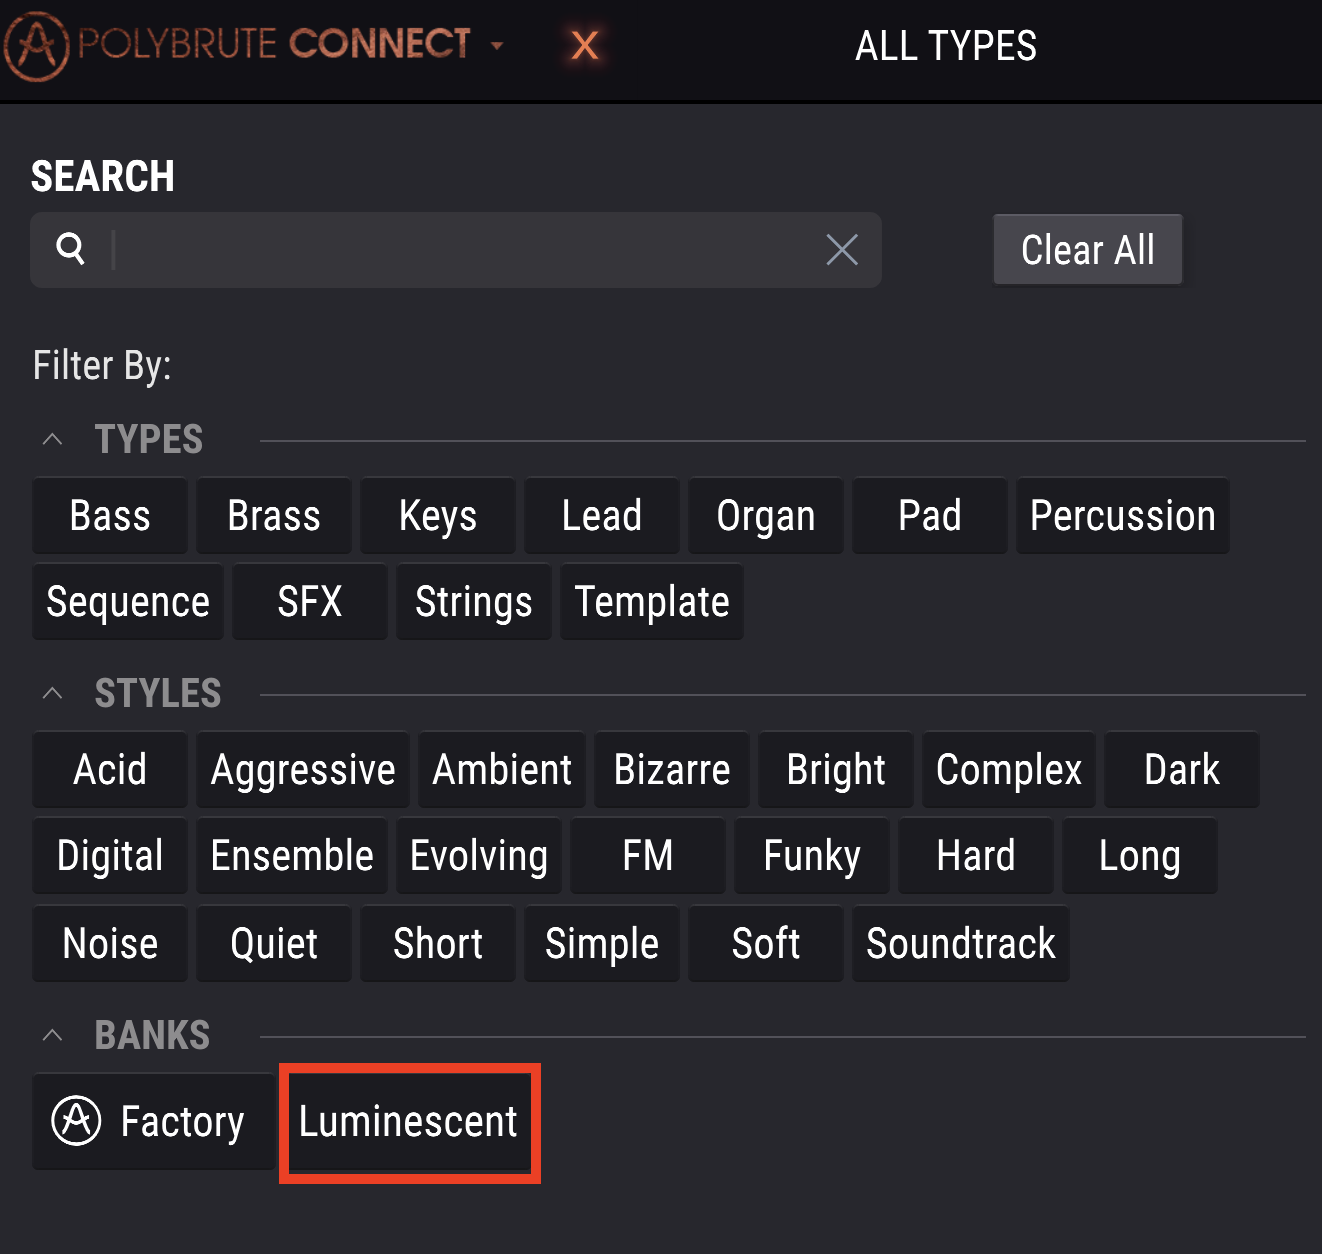Click the search magnifier icon
This screenshot has height=1254, width=1322.
coord(70,248)
